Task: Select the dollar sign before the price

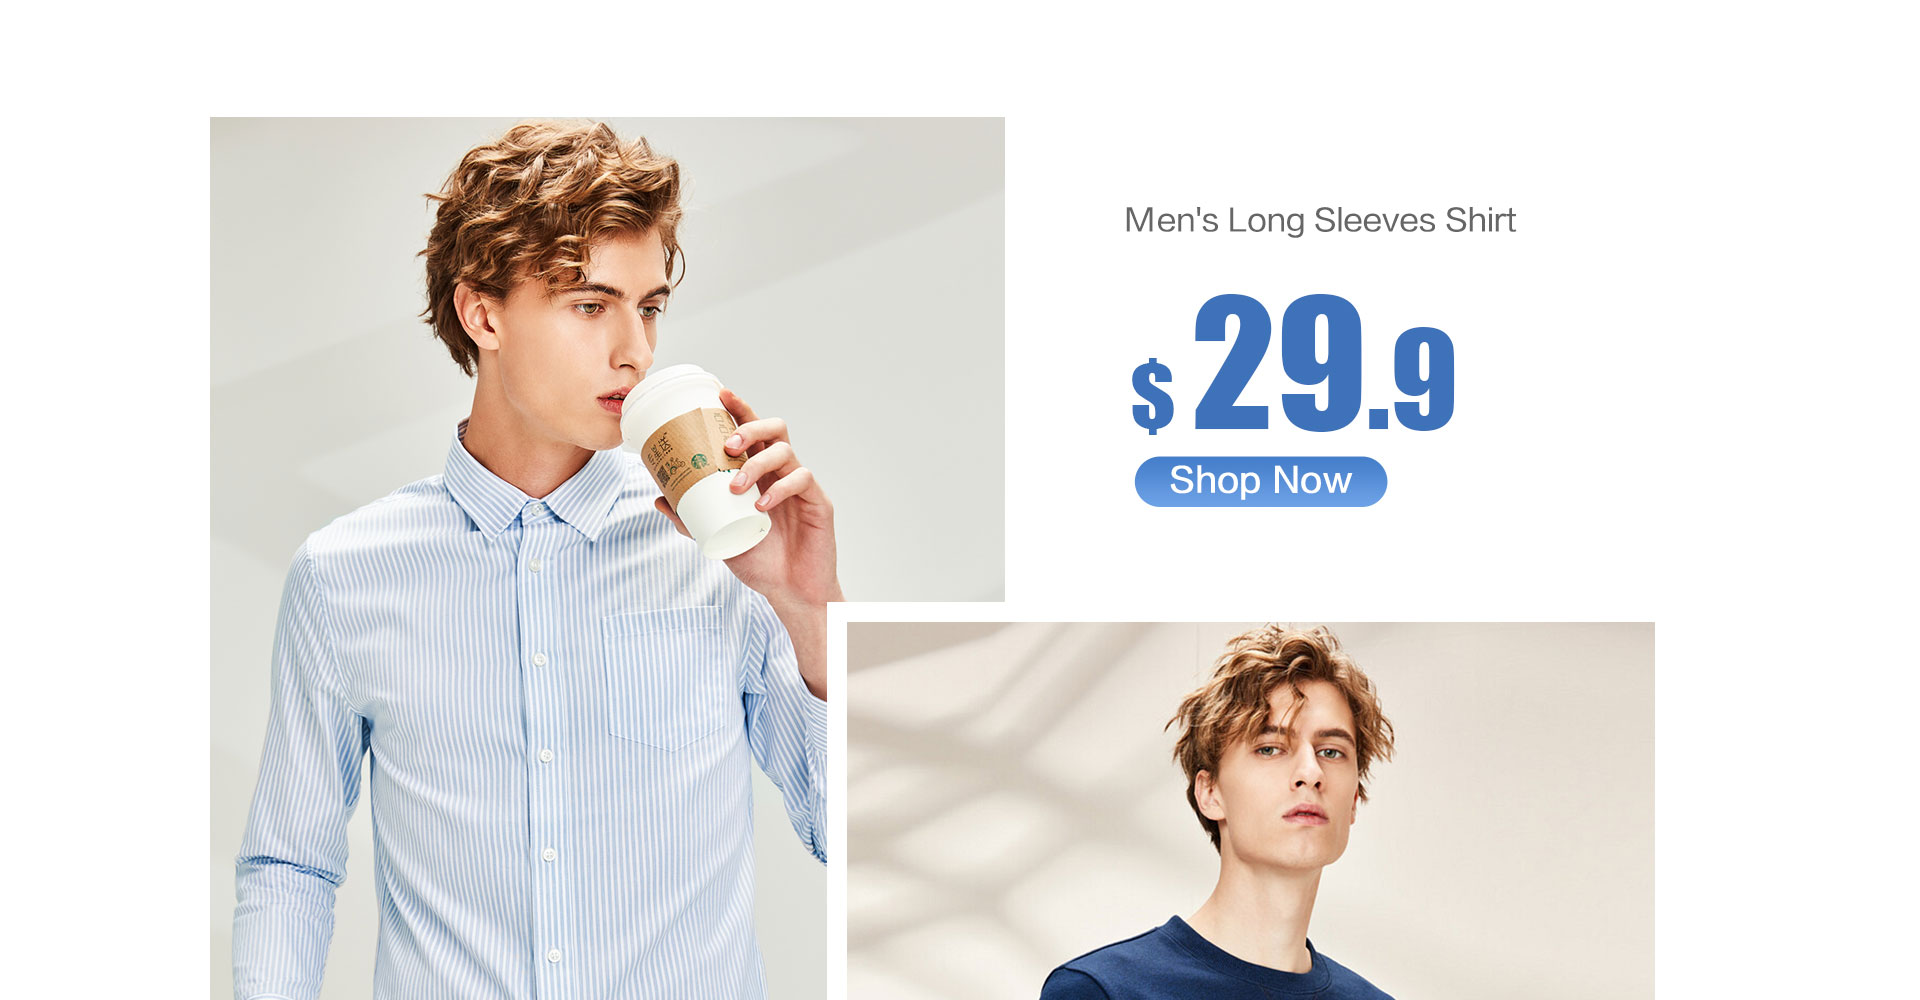Action: tap(1153, 395)
